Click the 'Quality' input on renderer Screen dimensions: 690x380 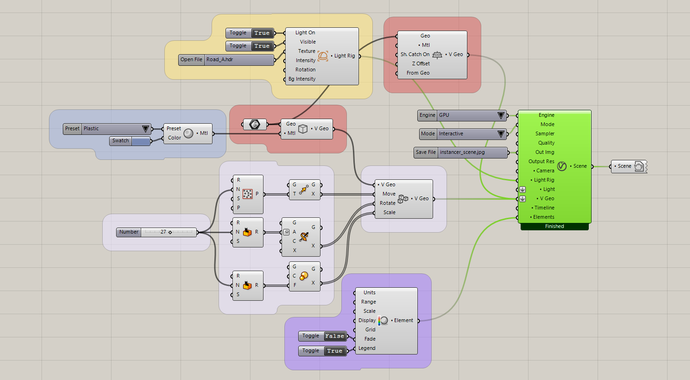[546, 143]
